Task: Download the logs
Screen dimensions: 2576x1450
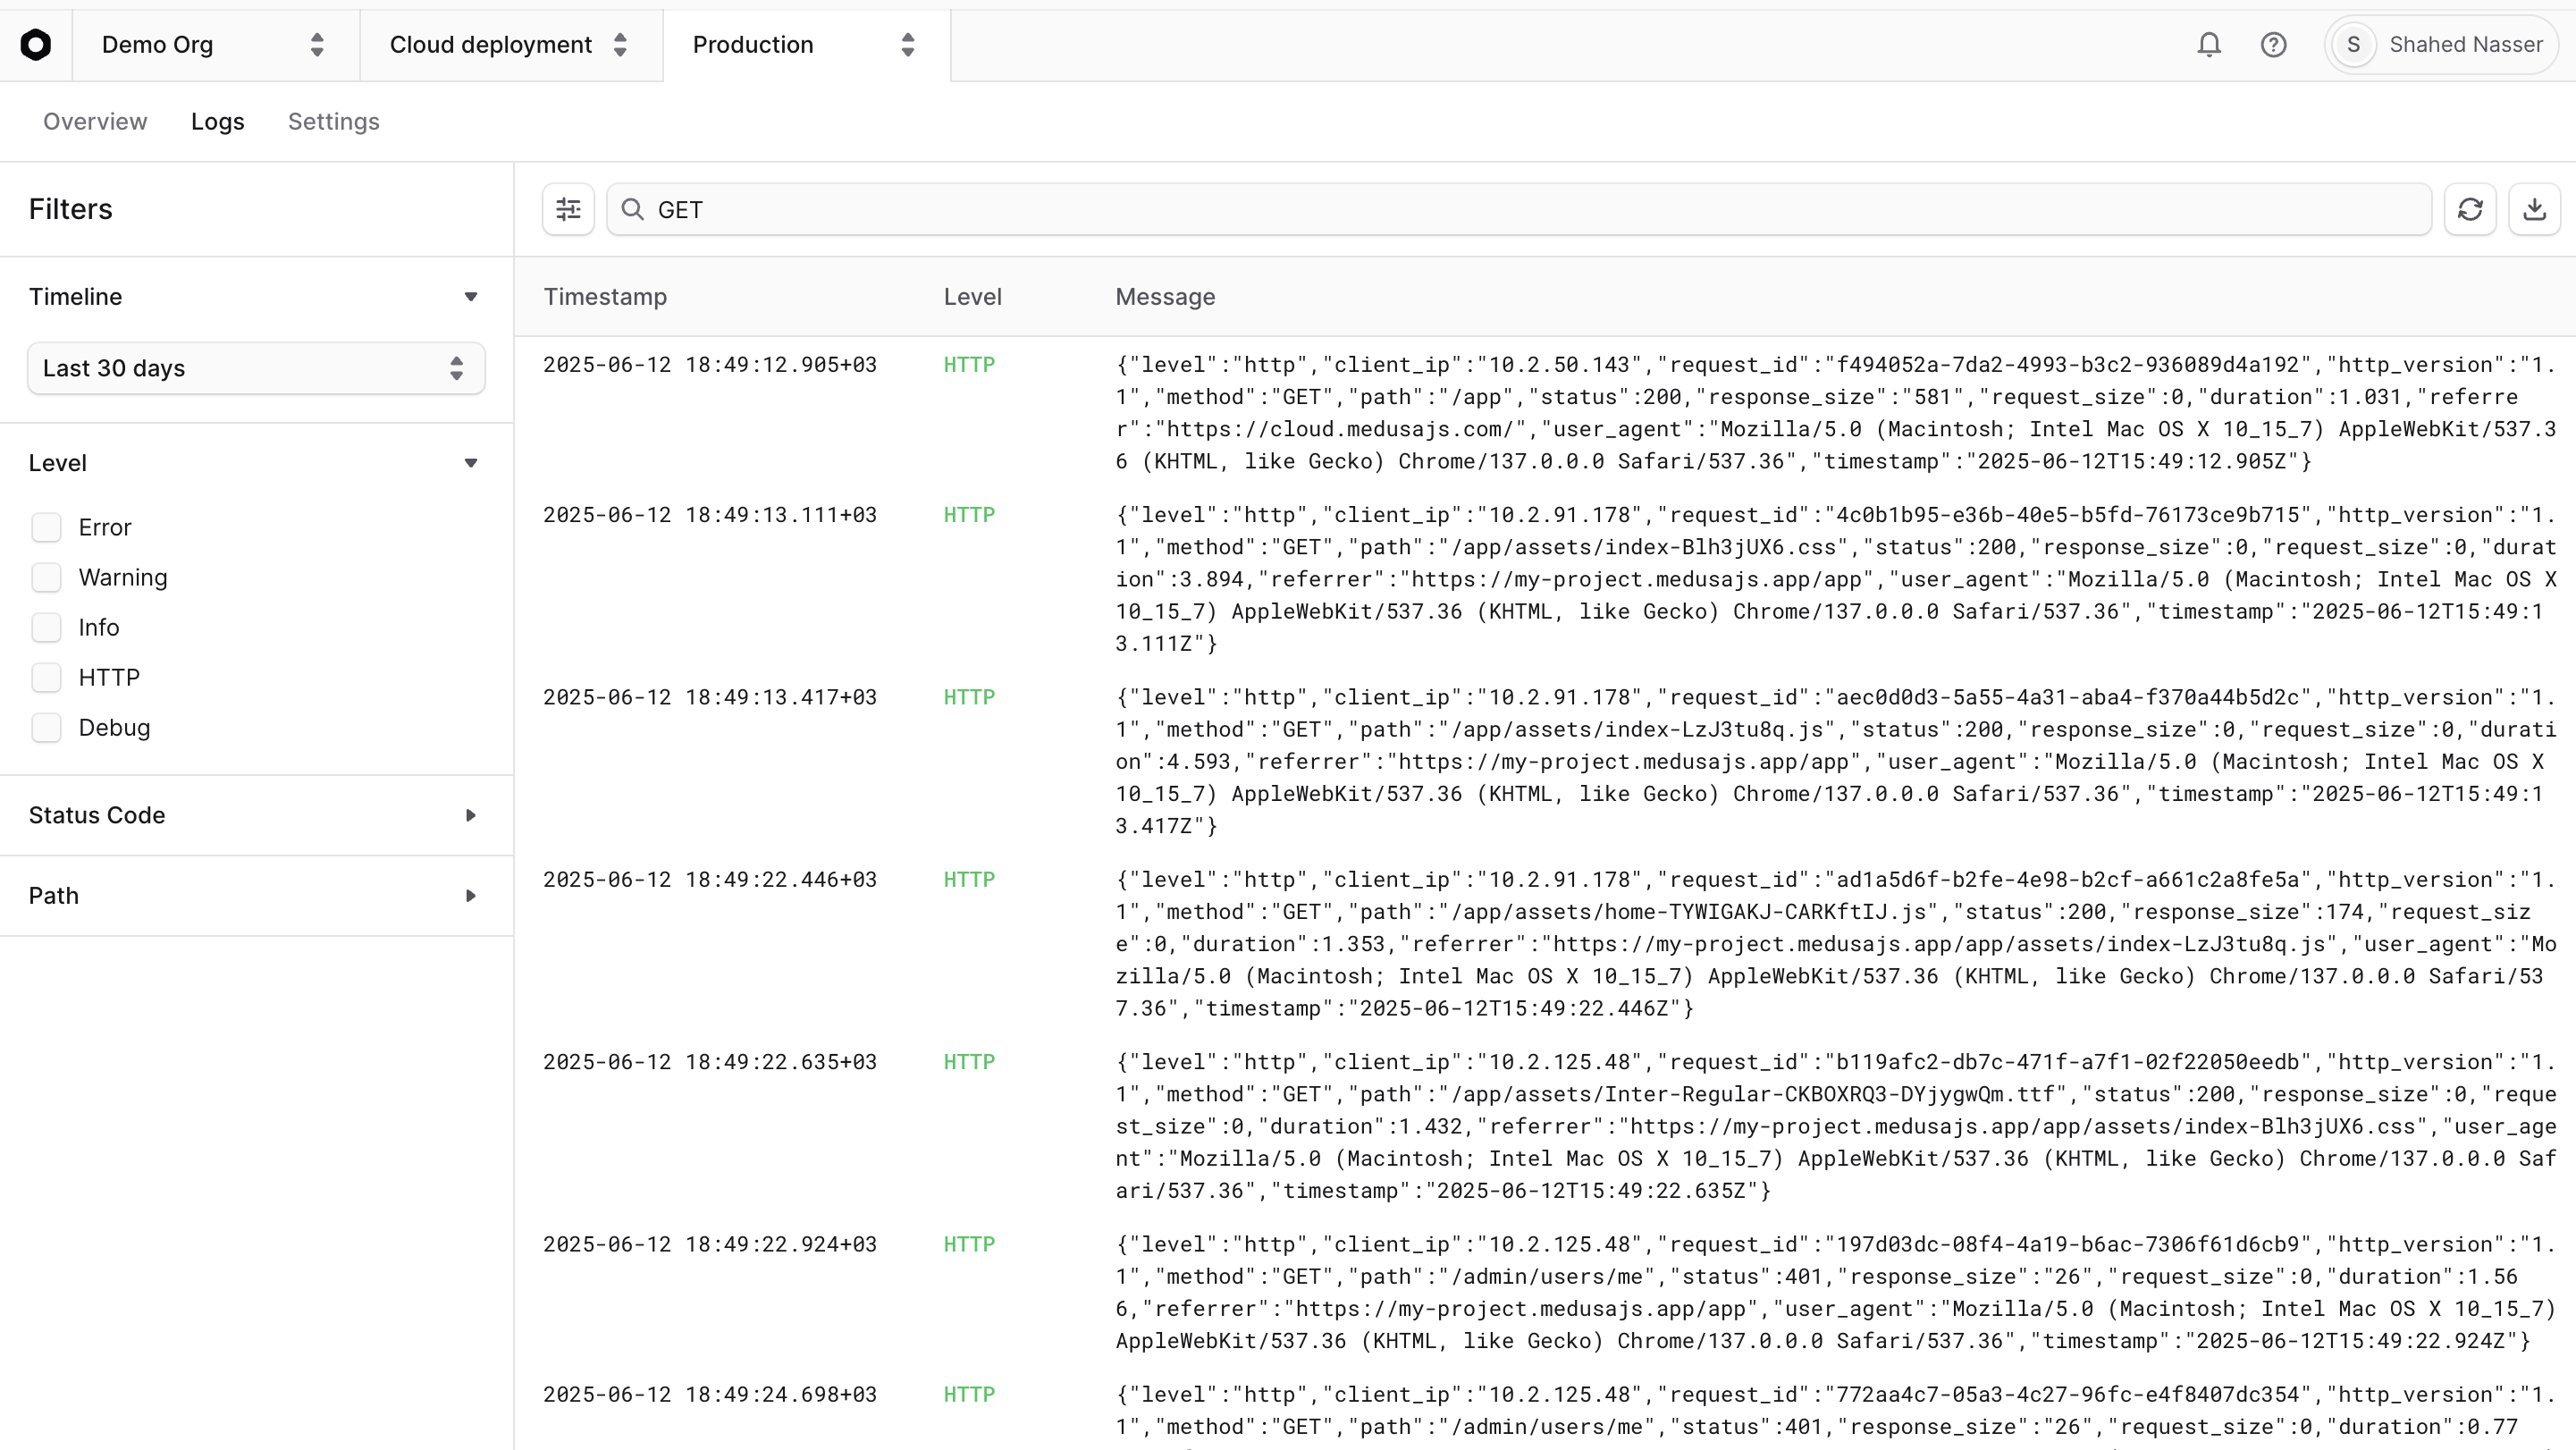Action: (2534, 209)
